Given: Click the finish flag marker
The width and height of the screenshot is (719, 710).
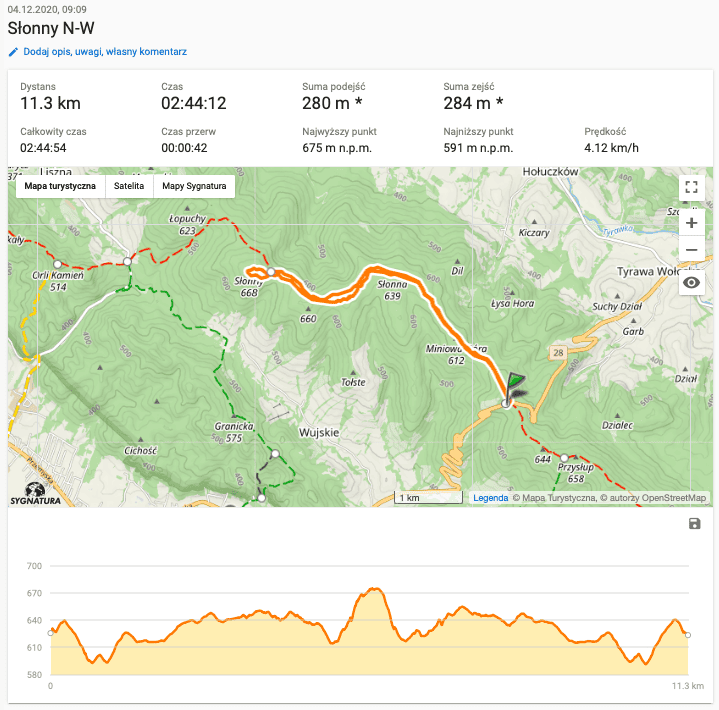Looking at the screenshot, I should pos(514,386).
